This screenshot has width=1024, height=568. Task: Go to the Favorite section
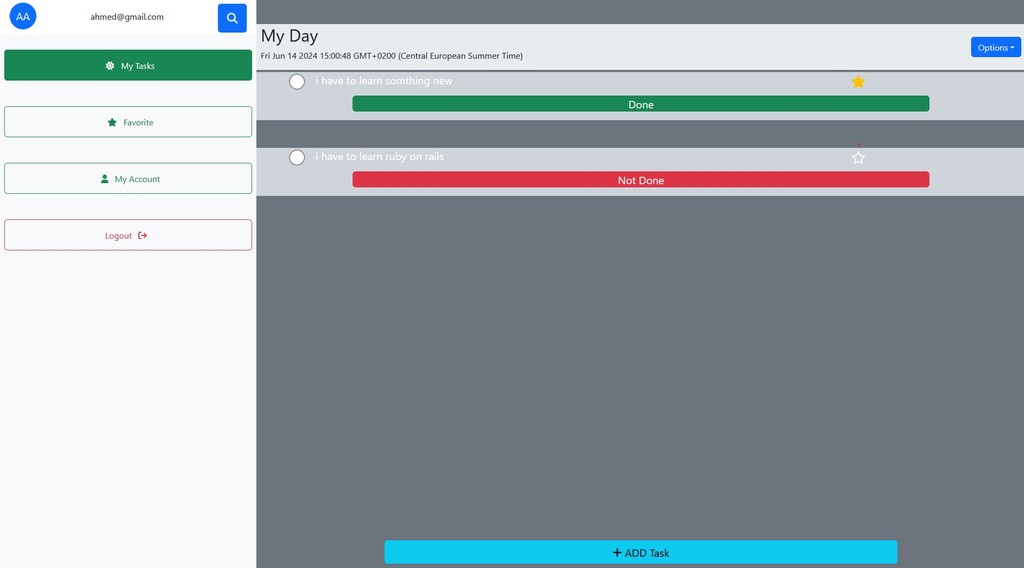(x=128, y=122)
